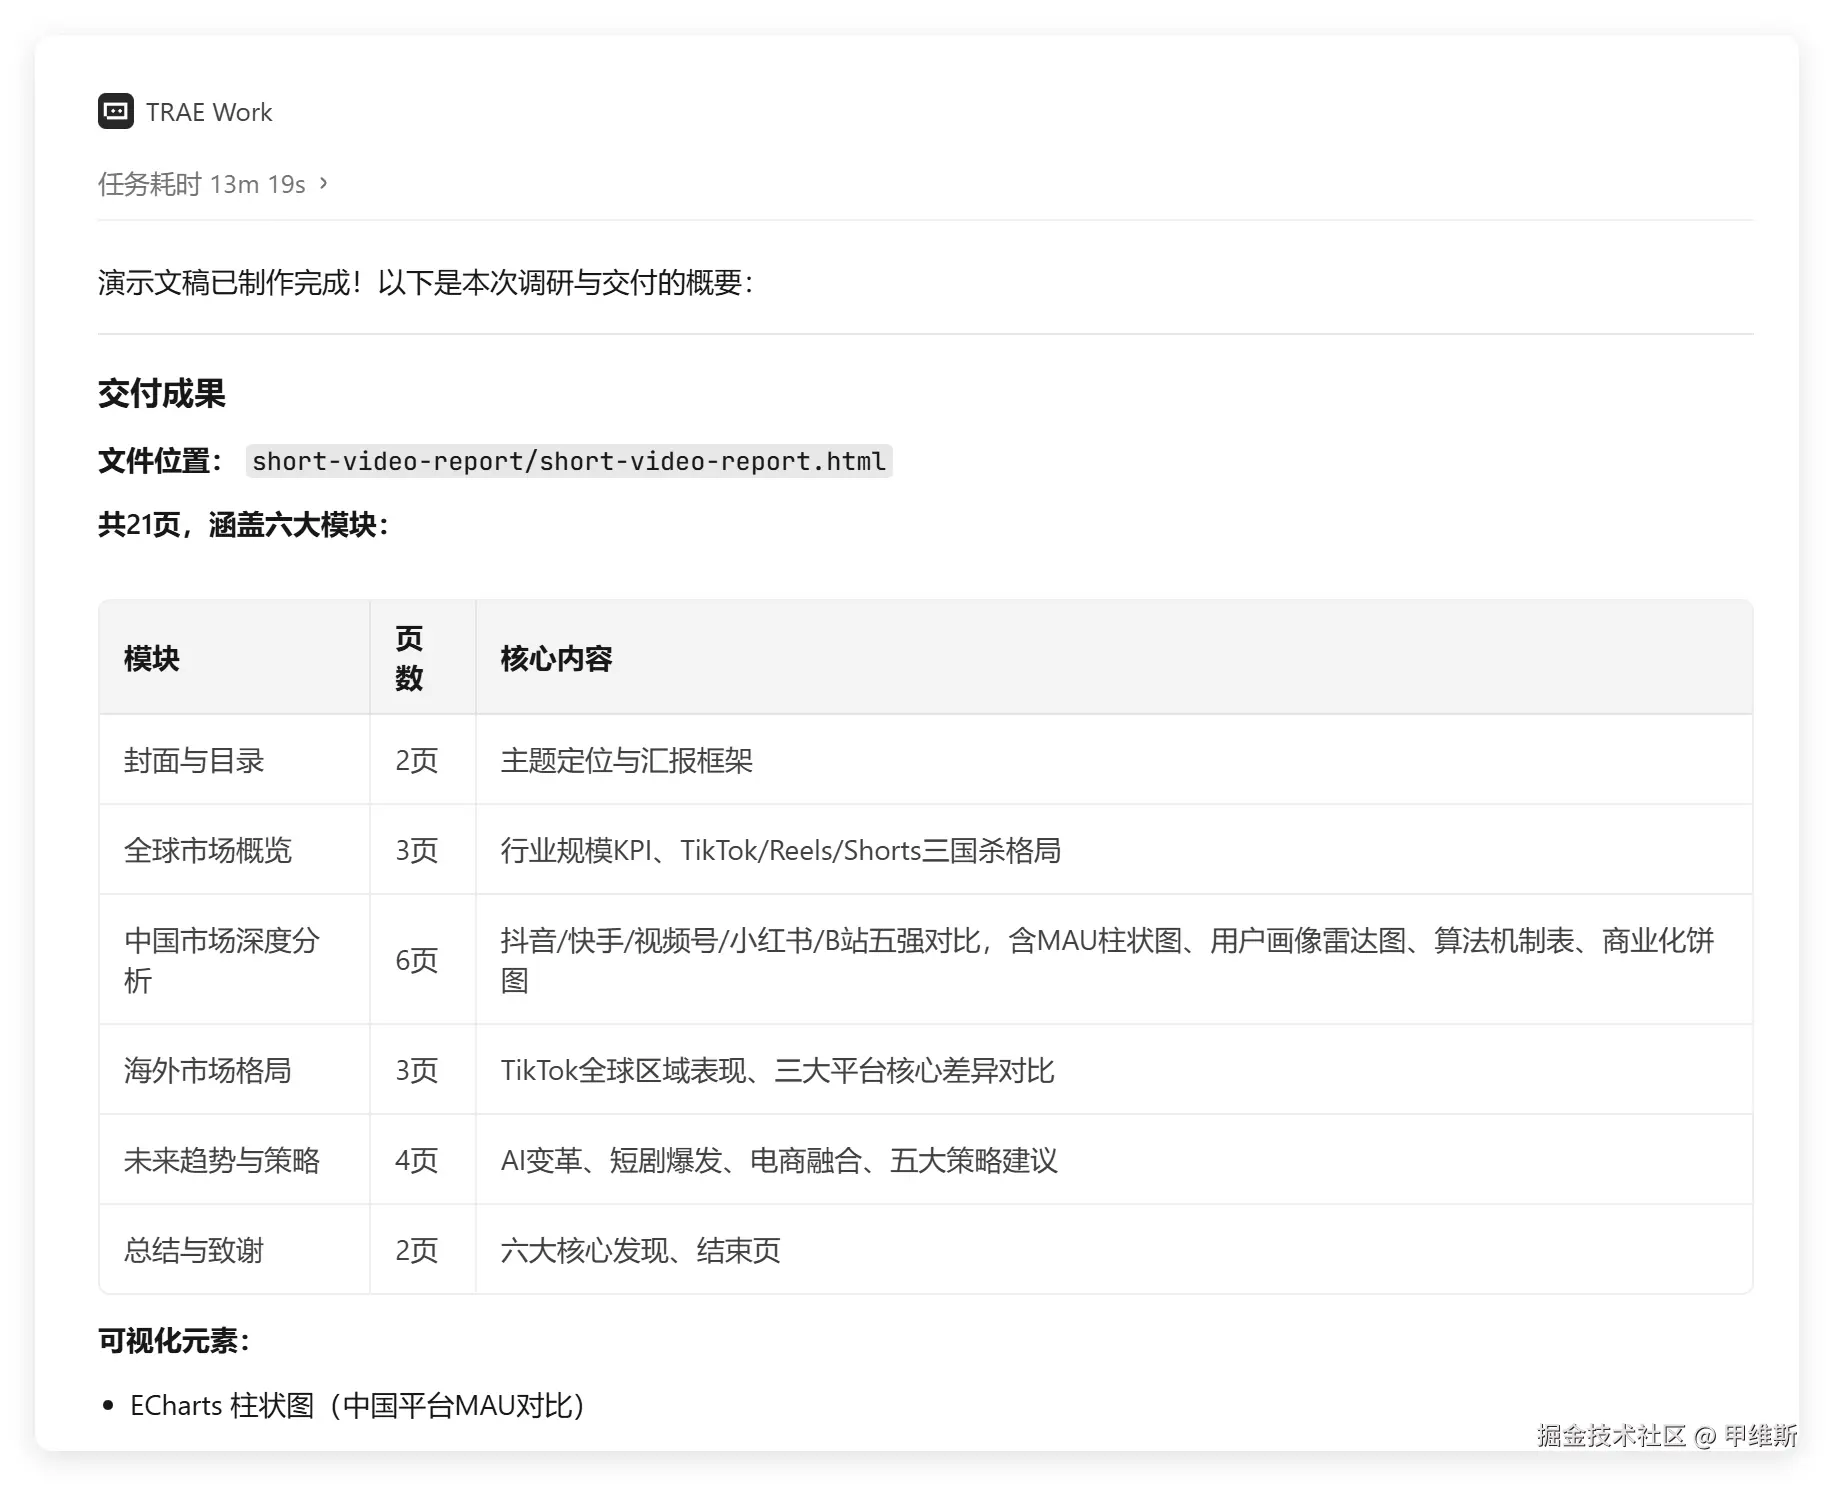Click file path short-video-report/short-video-report.html
This screenshot has height=1486, width=1834.
click(569, 461)
